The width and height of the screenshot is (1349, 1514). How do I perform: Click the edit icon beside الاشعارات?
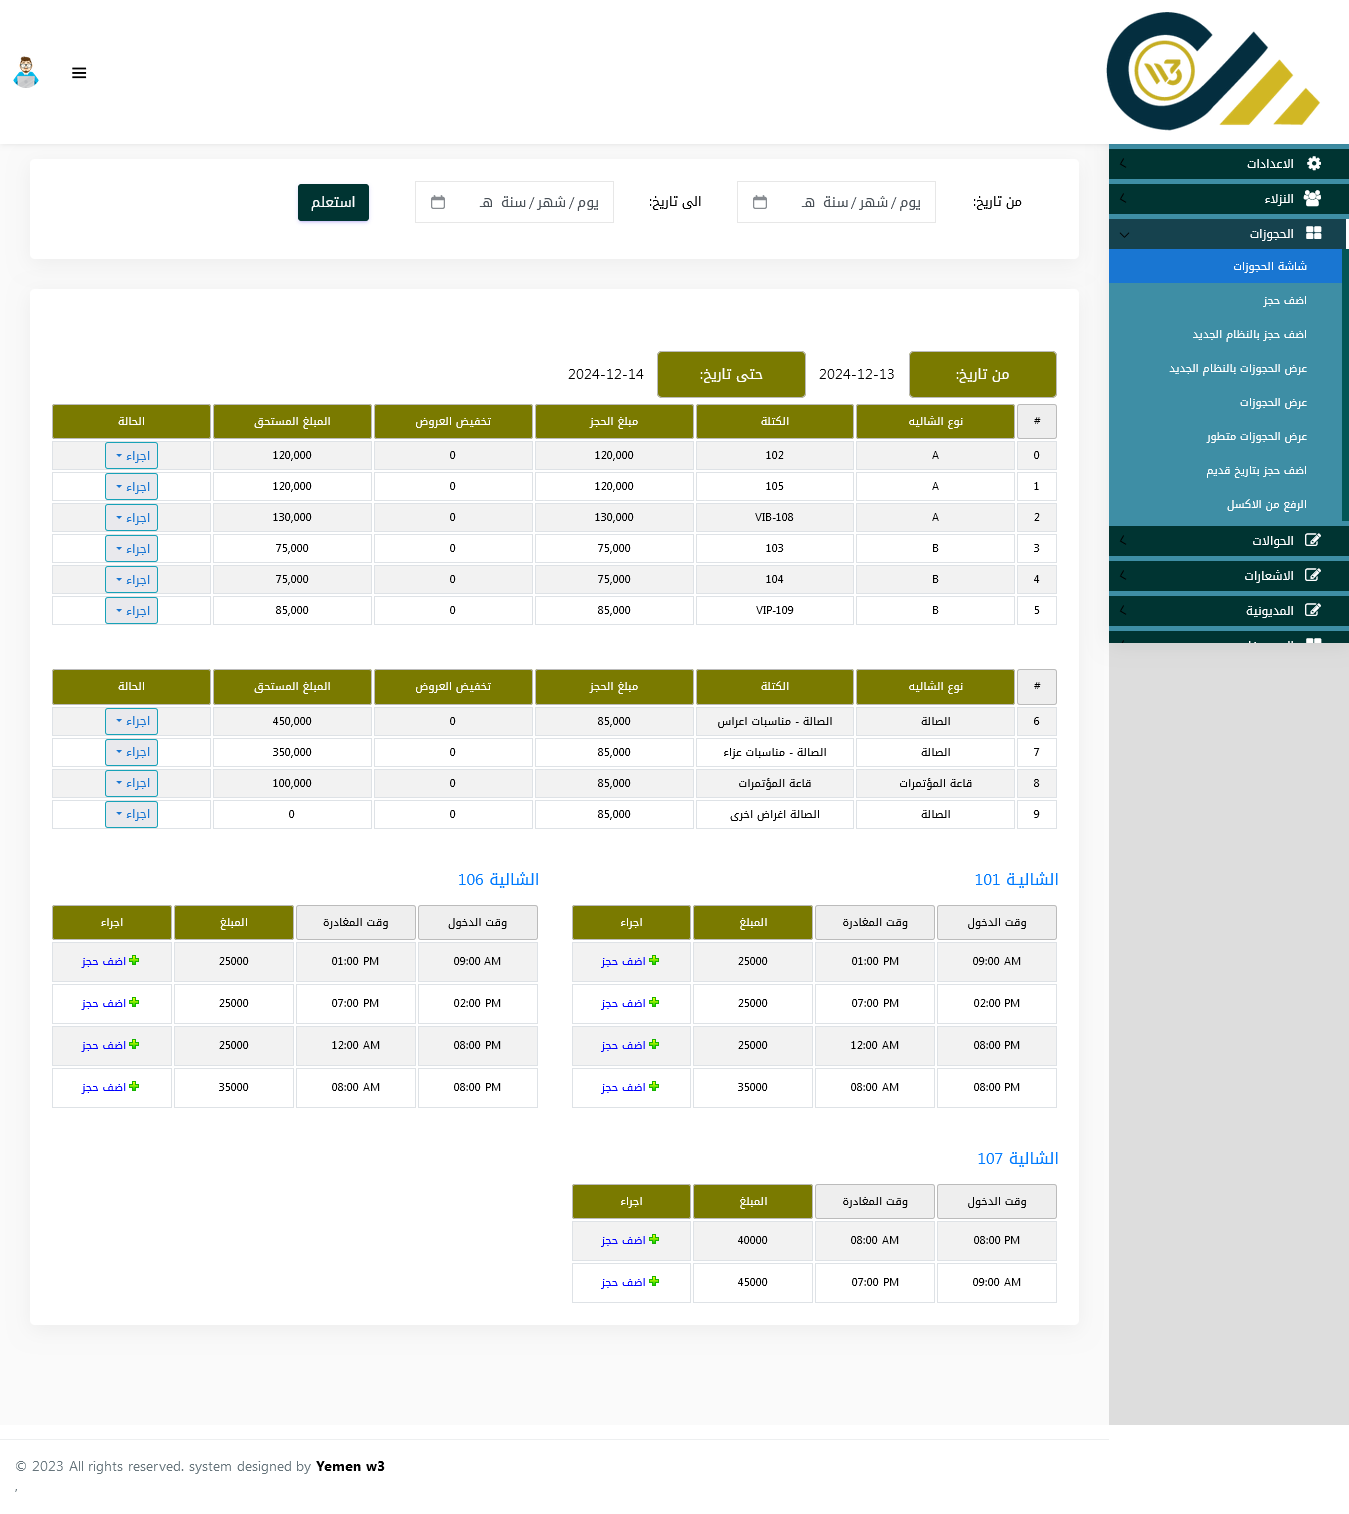pyautogui.click(x=1313, y=576)
